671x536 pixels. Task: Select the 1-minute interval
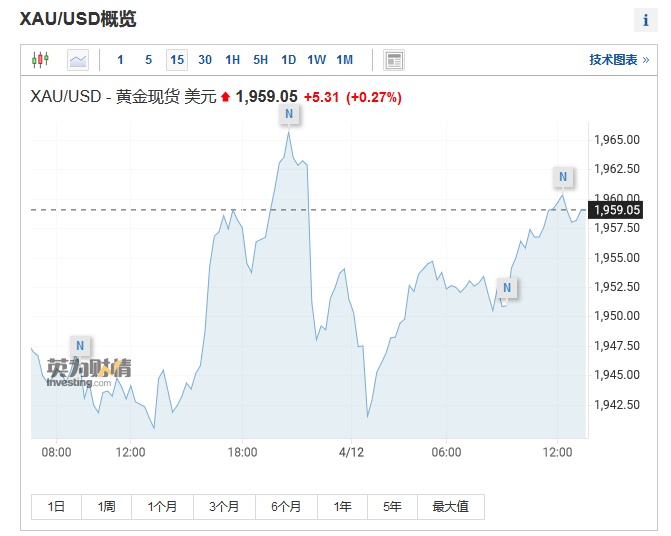pos(121,60)
